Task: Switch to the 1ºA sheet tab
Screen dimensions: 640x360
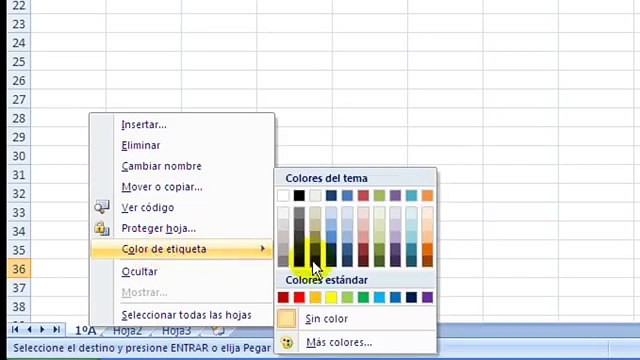Action: pos(85,330)
